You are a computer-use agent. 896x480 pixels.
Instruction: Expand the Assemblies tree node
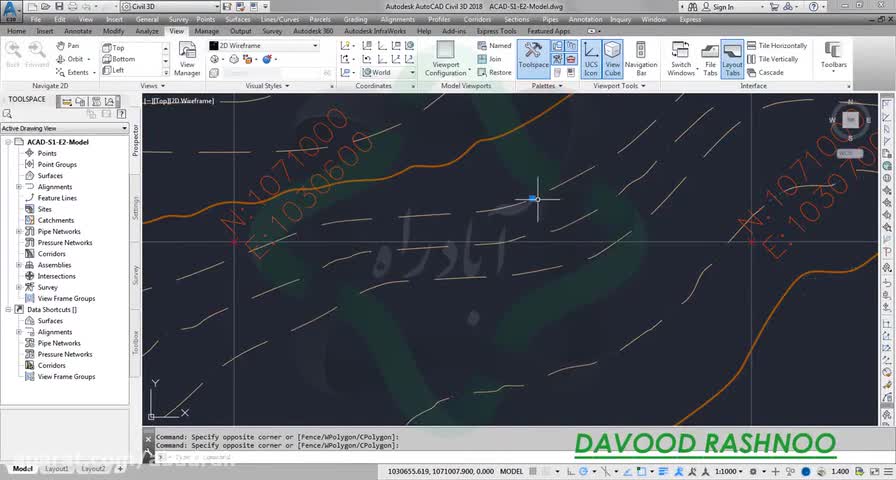click(19, 265)
